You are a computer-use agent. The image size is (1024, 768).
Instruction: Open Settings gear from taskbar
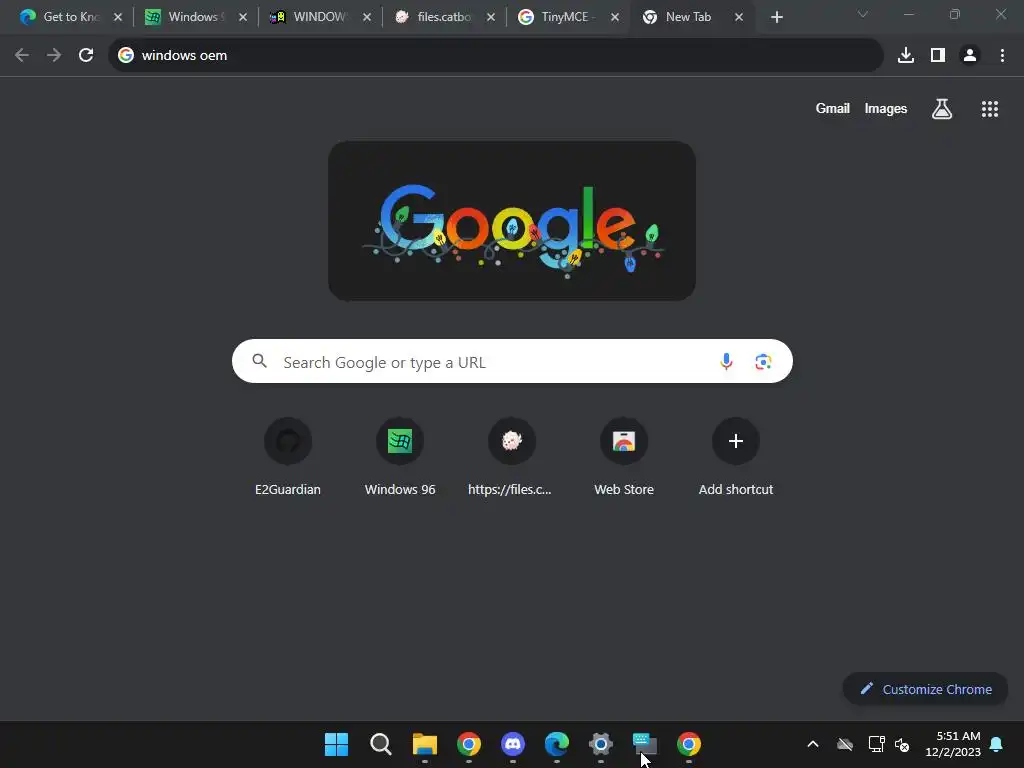[601, 744]
